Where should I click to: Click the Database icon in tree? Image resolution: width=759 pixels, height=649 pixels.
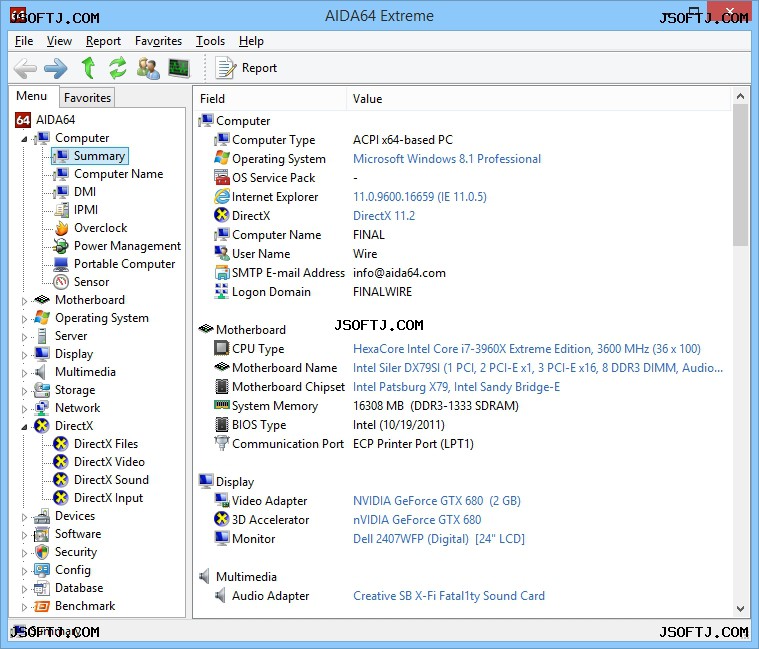click(x=42, y=588)
